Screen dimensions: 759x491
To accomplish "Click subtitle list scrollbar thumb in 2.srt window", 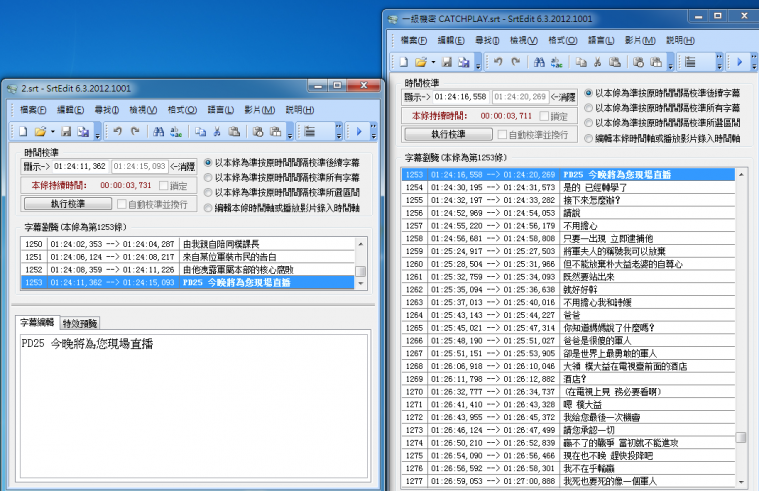I will pyautogui.click(x=361, y=271).
